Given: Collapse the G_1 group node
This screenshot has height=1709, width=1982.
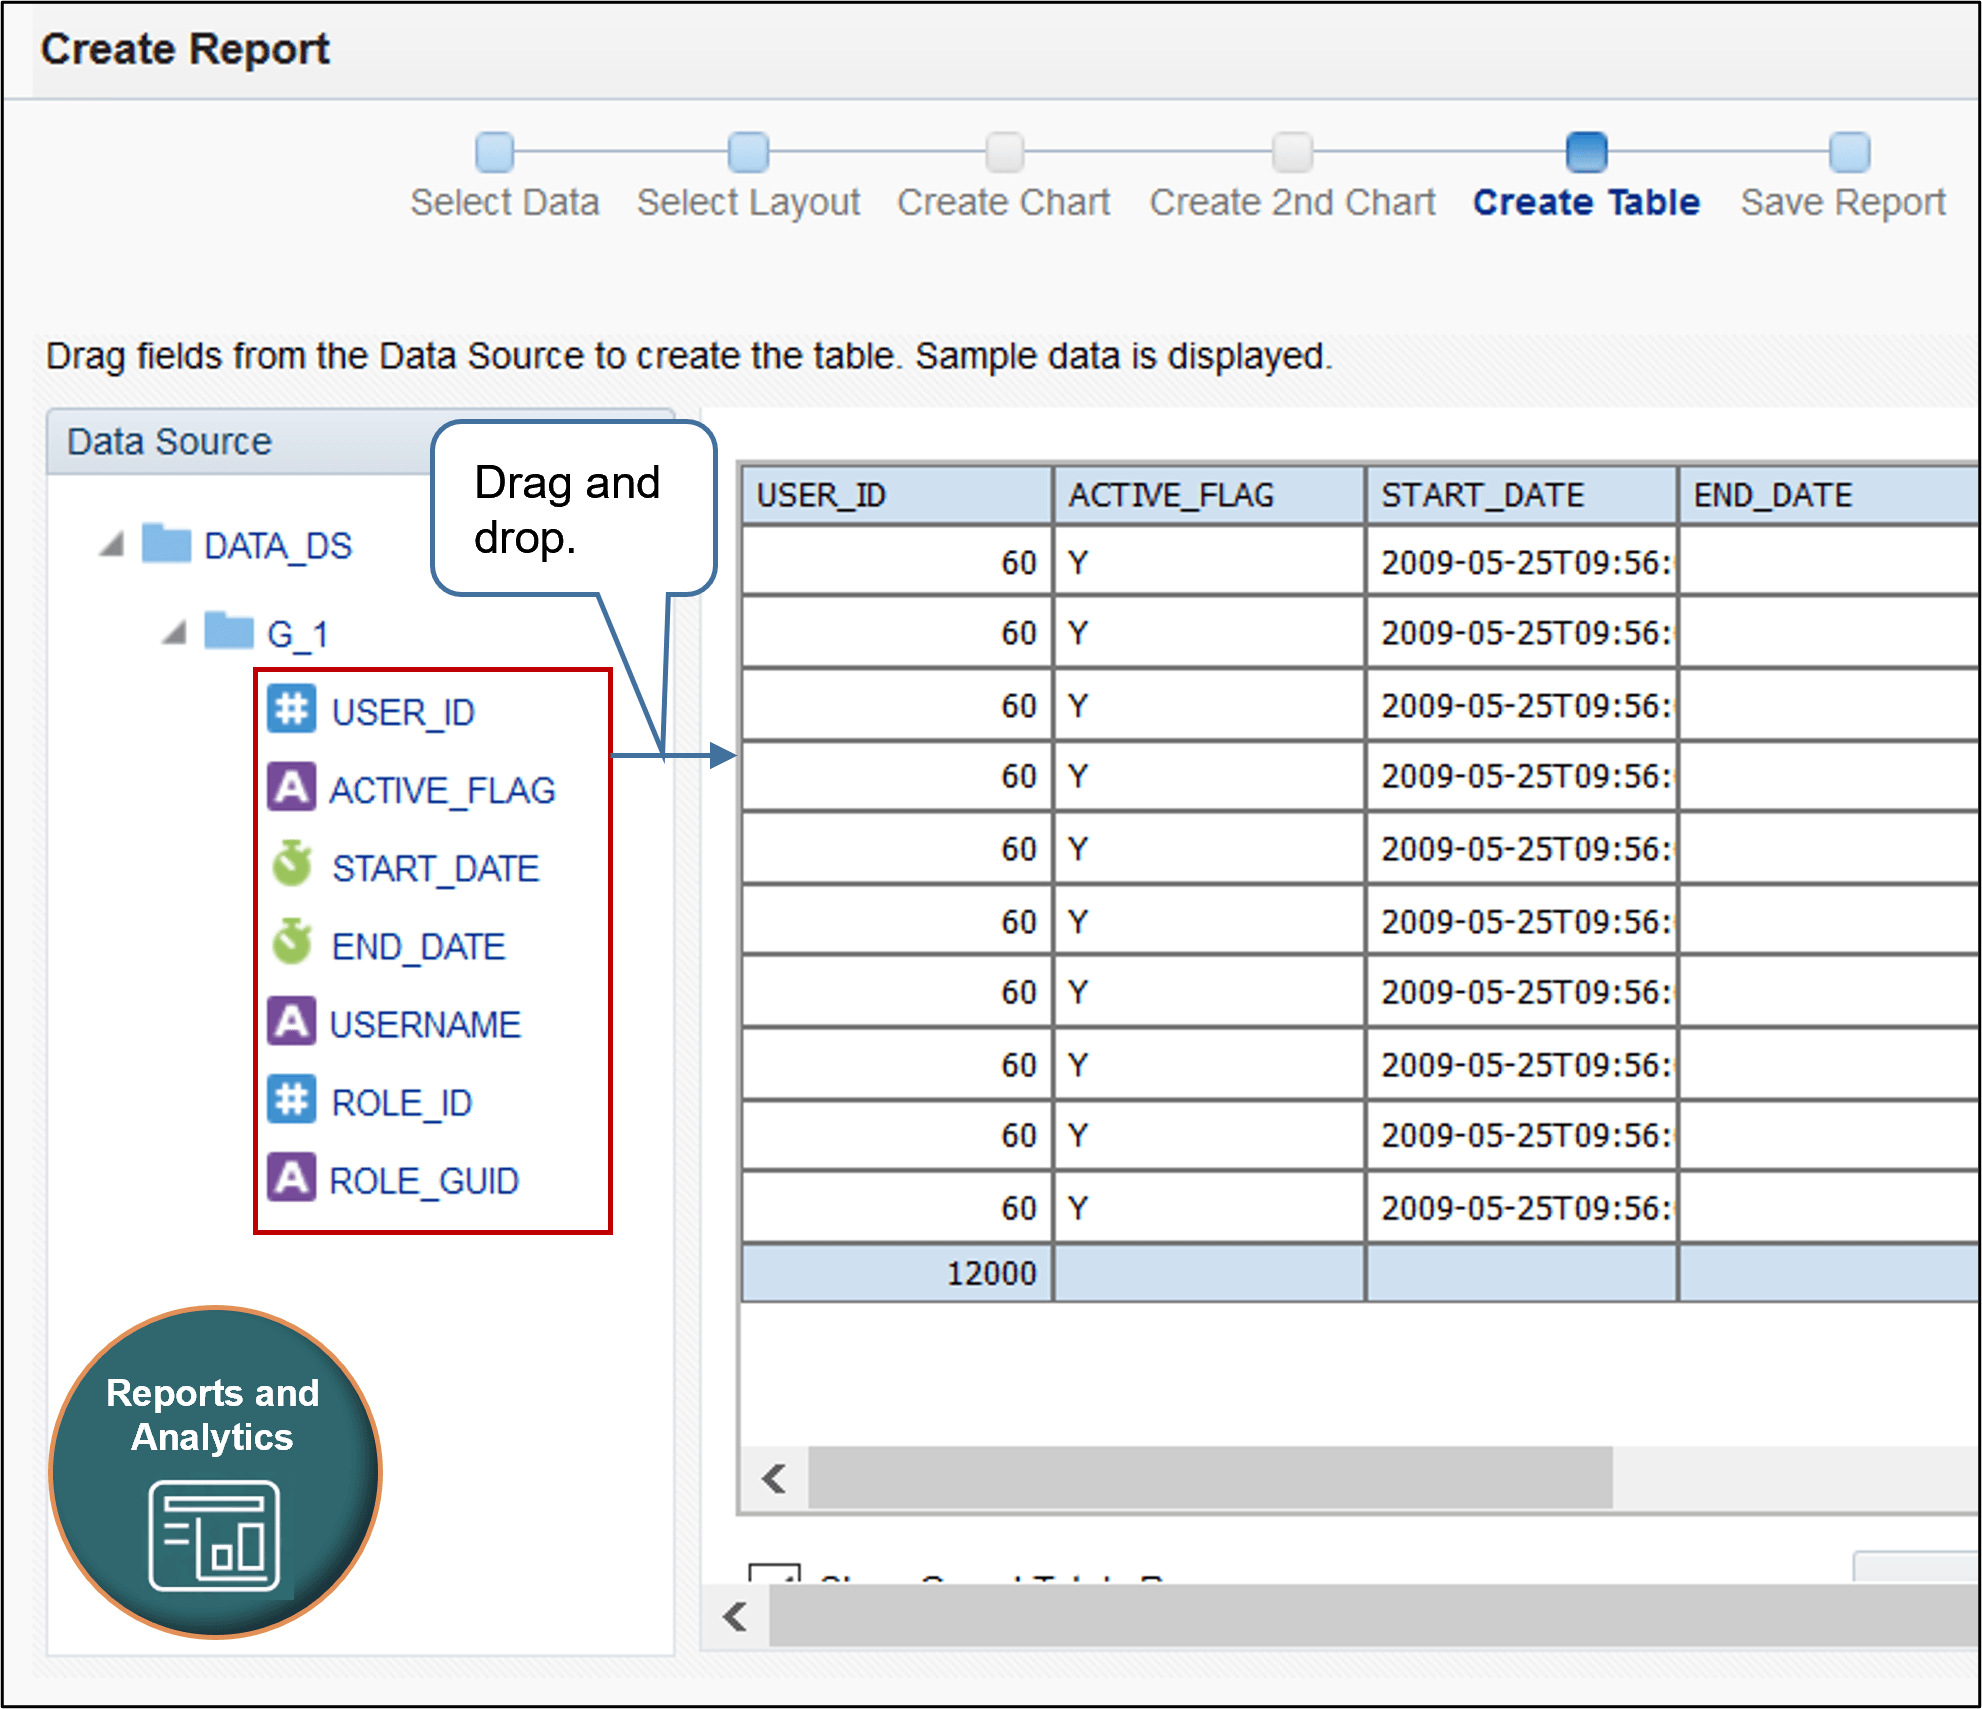Looking at the screenshot, I should 175,632.
